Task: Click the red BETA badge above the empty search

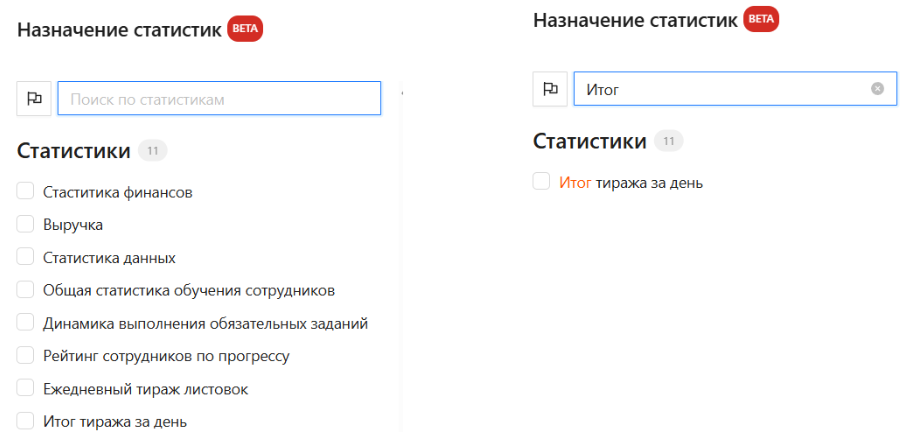Action: tap(245, 28)
